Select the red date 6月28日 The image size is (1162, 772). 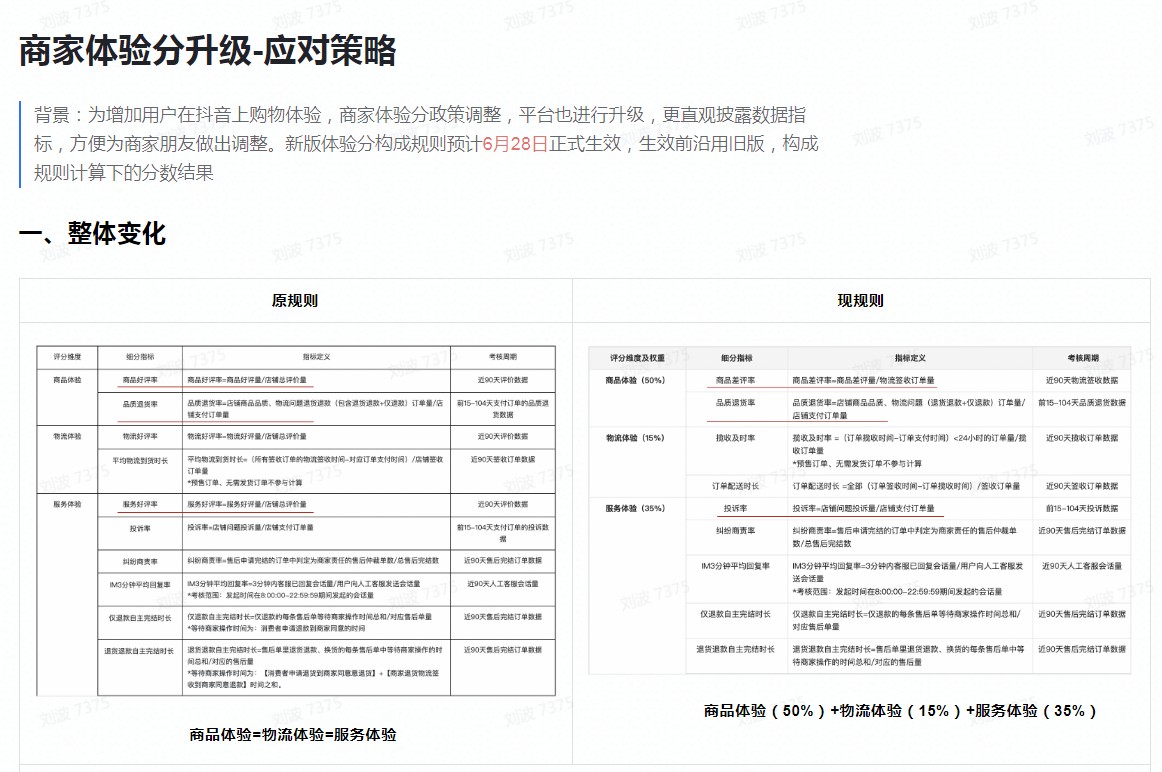(515, 144)
